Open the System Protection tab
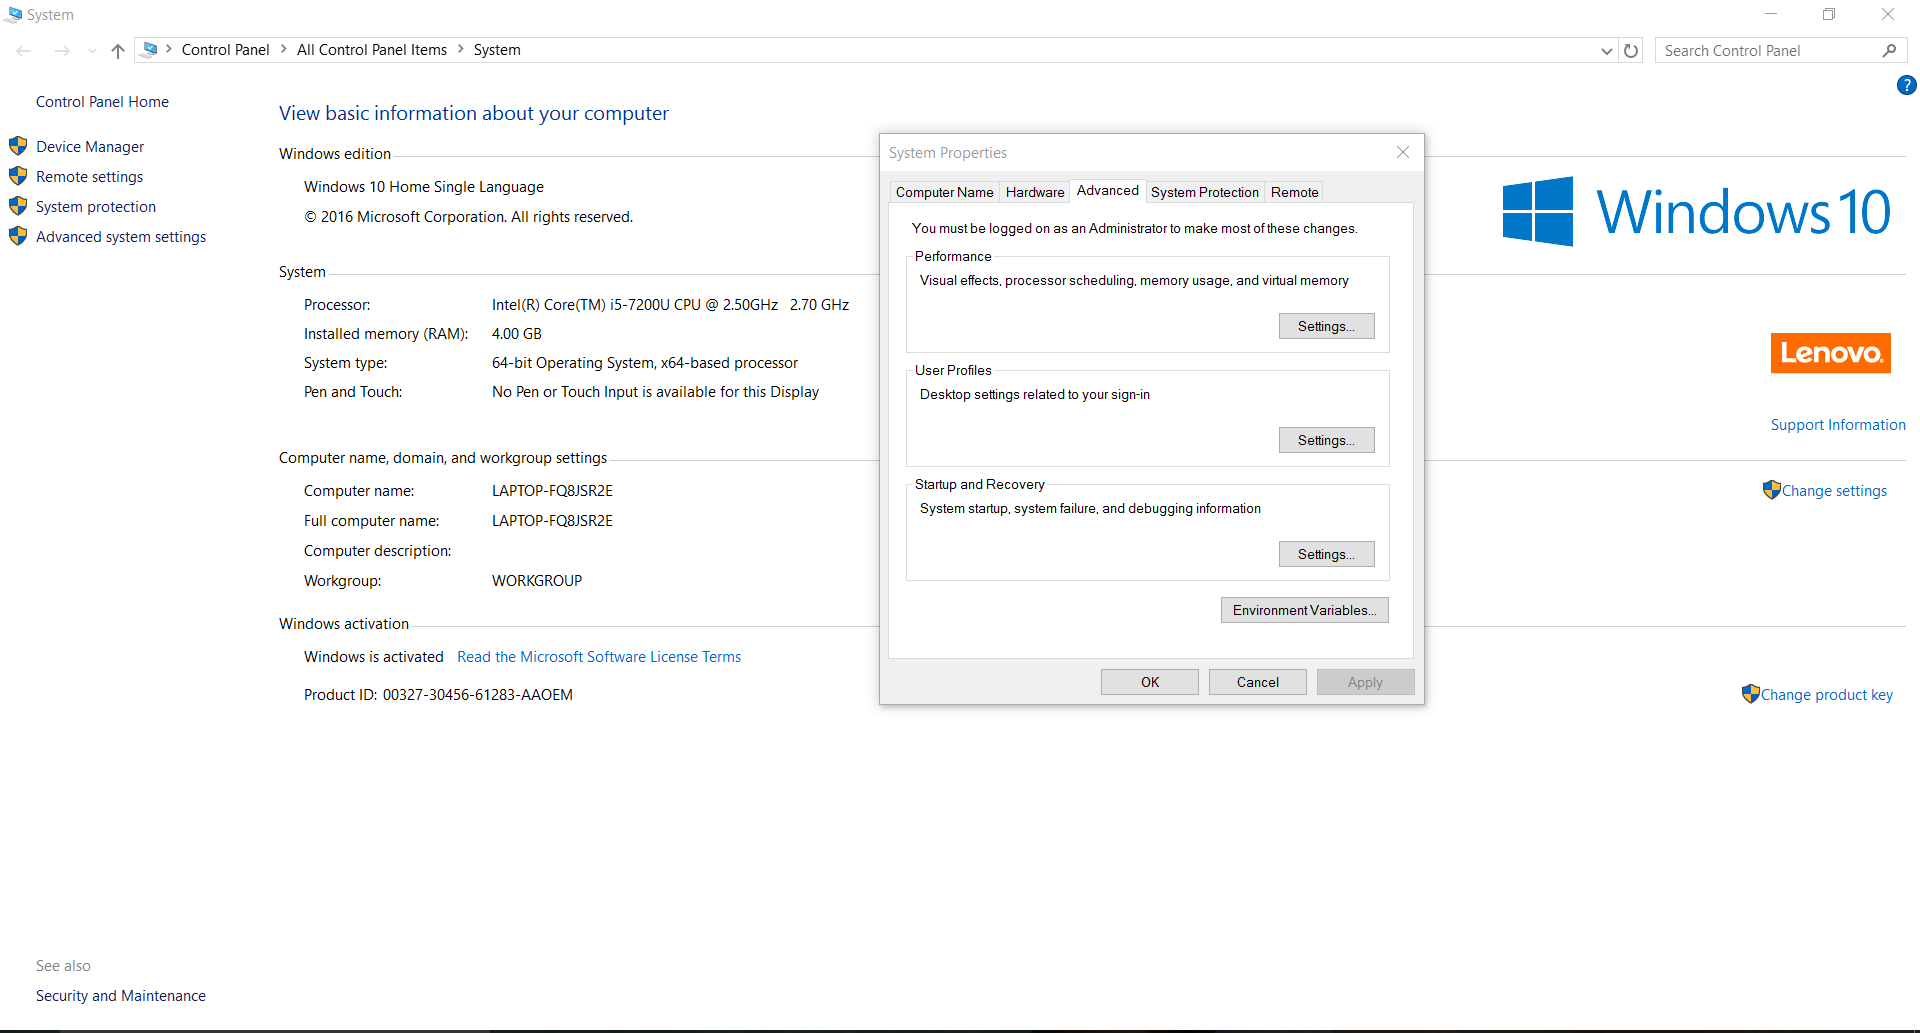The width and height of the screenshot is (1920, 1033). tap(1204, 192)
